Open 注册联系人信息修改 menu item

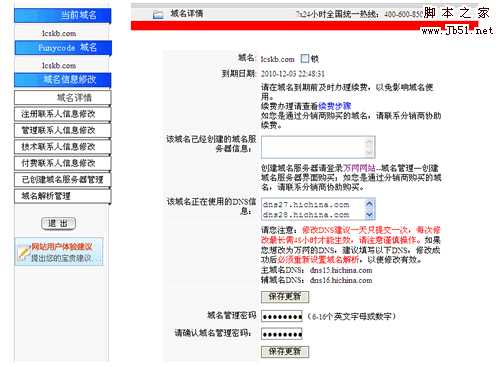click(x=63, y=114)
